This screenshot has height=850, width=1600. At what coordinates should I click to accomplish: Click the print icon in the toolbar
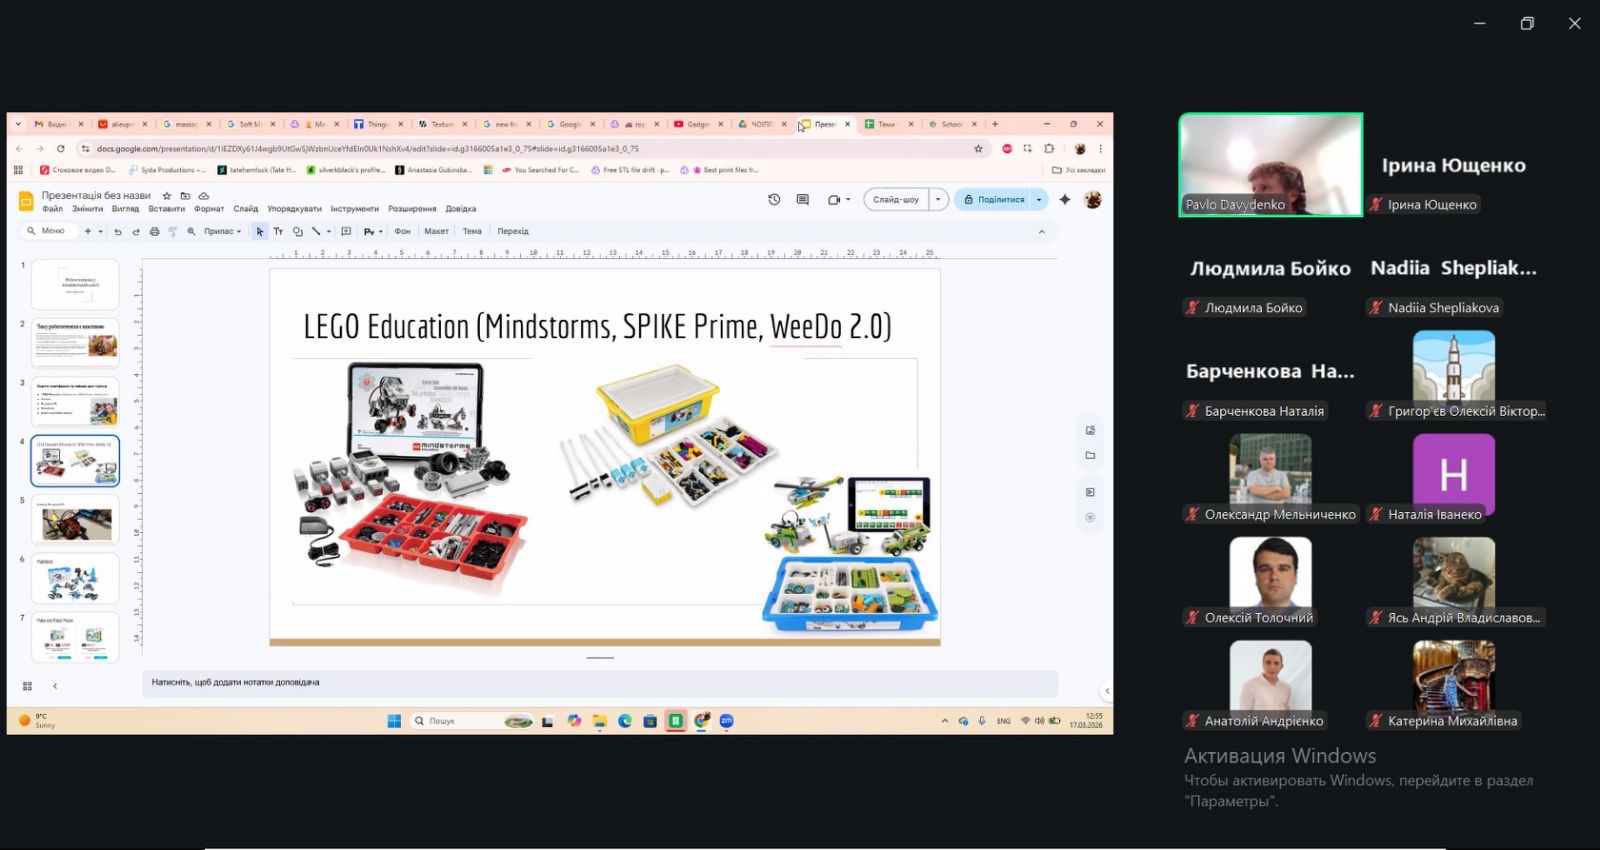154,231
